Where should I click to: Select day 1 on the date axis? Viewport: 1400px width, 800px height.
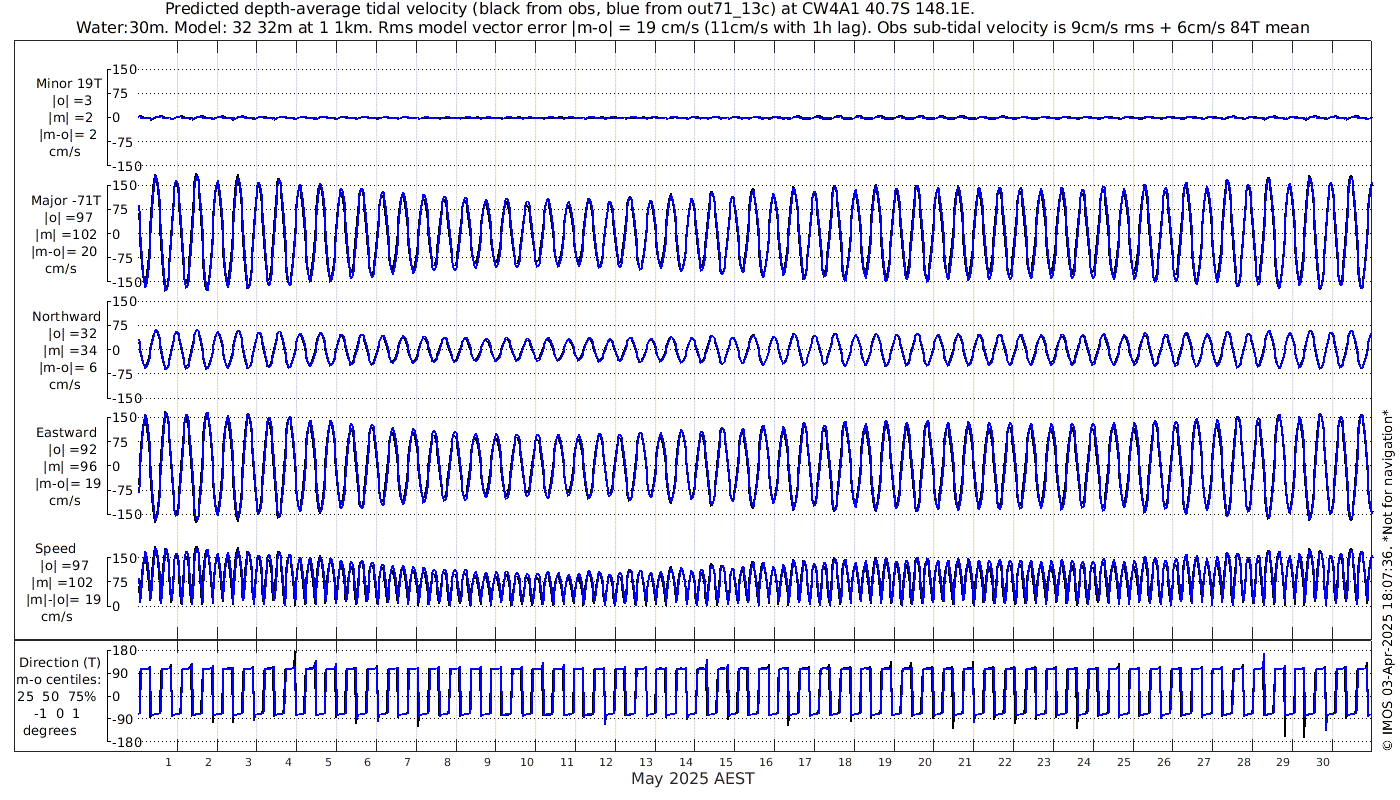tap(169, 762)
